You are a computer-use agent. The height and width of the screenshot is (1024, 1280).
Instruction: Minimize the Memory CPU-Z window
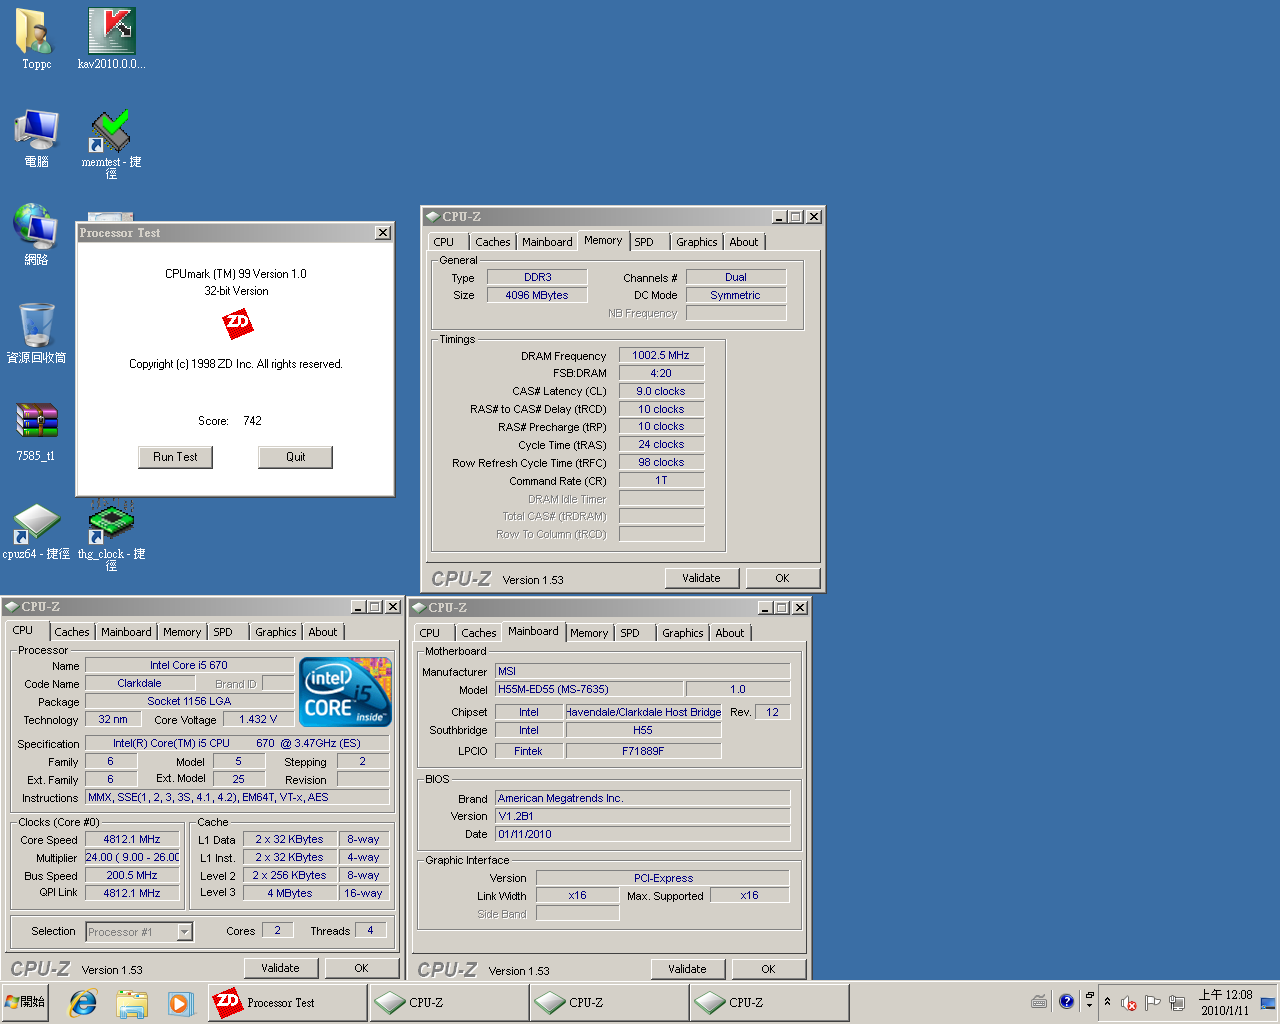click(x=779, y=217)
